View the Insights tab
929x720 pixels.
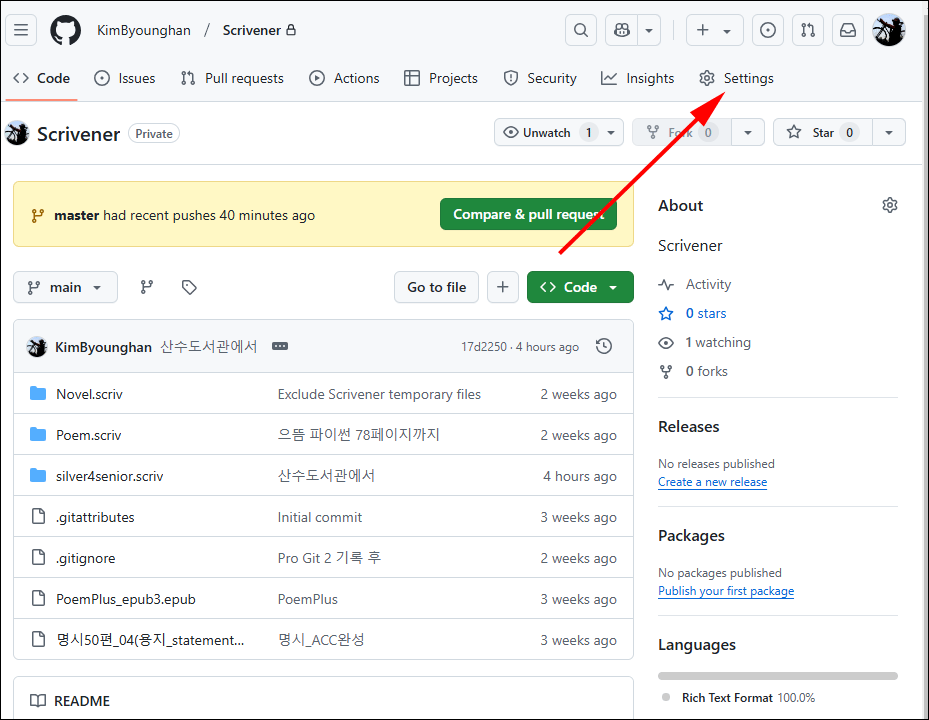tap(638, 78)
